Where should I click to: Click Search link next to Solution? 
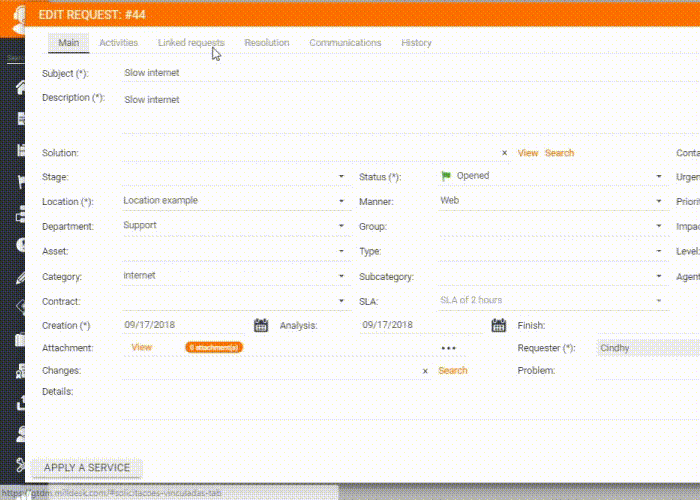[559, 153]
